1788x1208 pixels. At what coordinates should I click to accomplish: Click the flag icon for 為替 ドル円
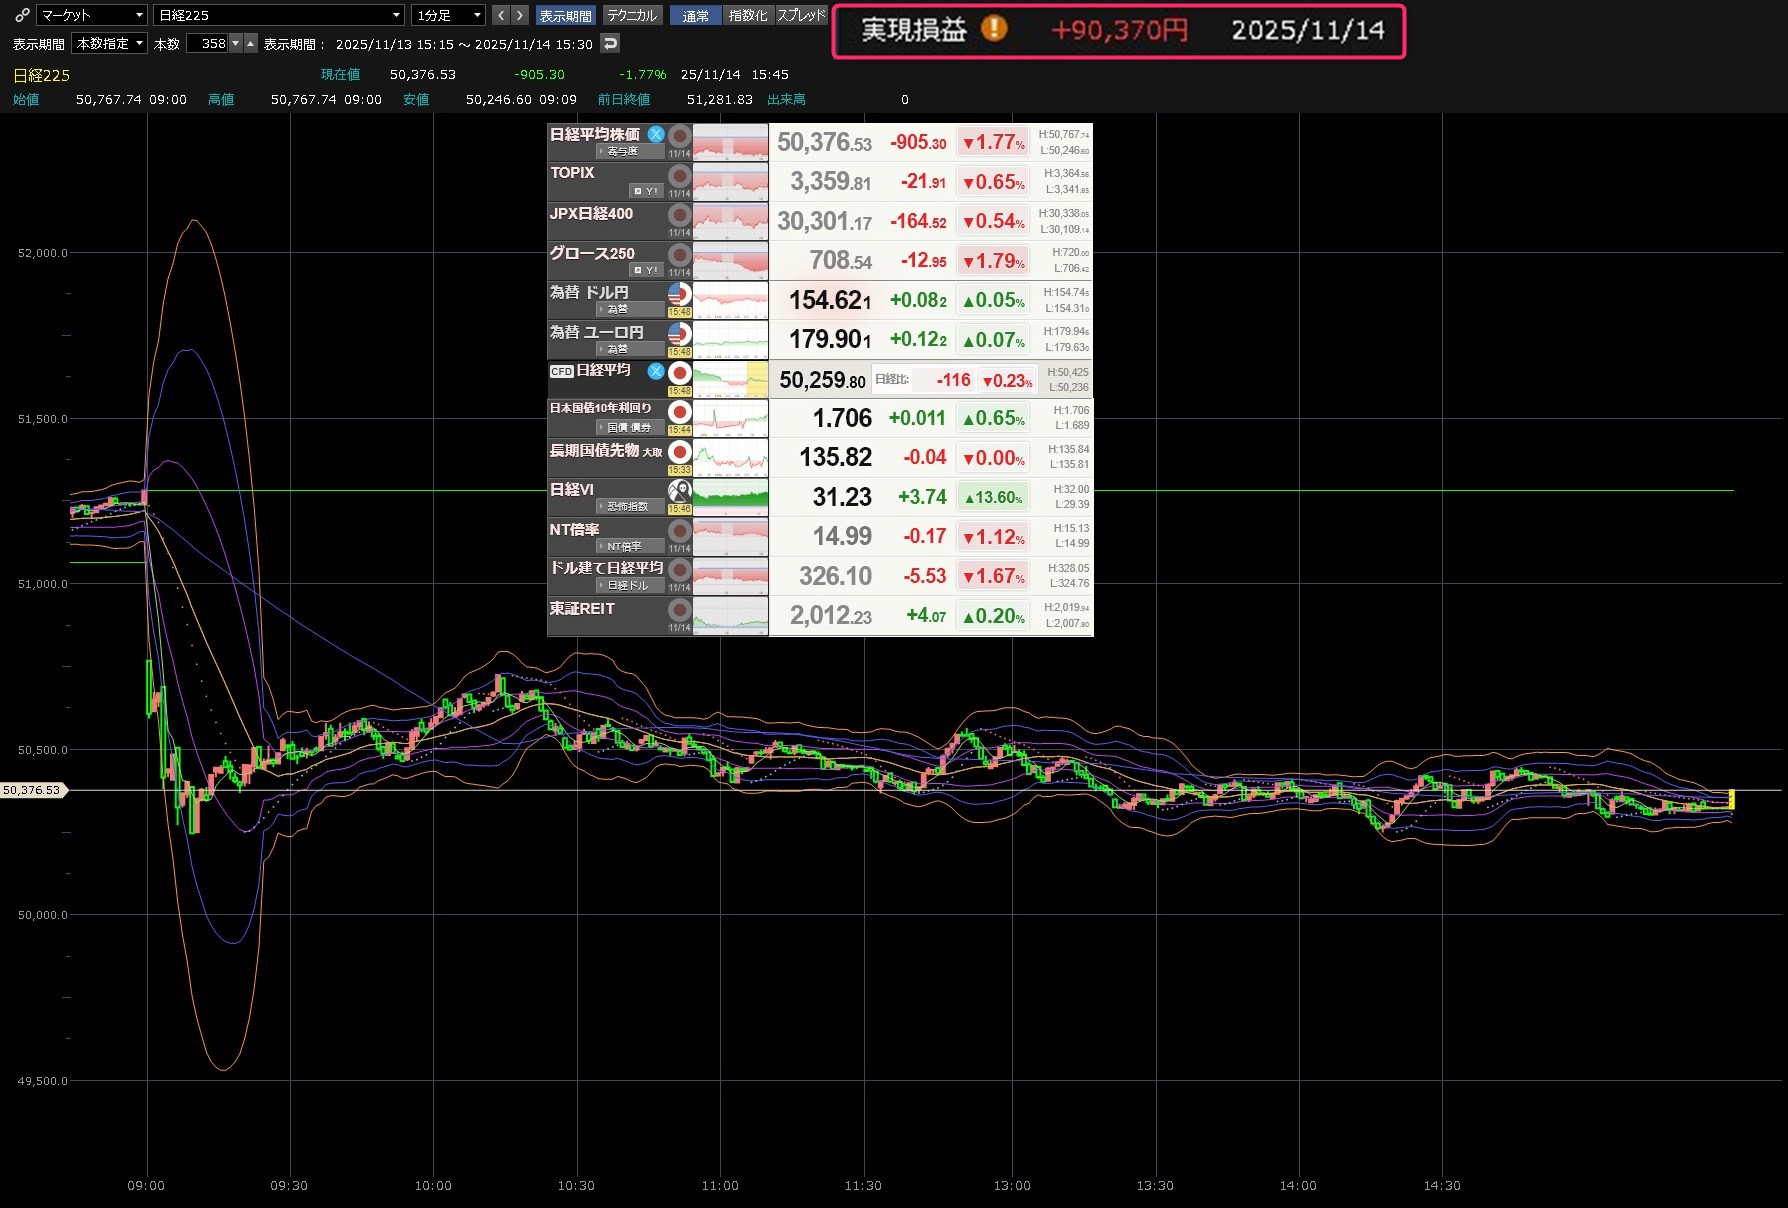coord(680,294)
